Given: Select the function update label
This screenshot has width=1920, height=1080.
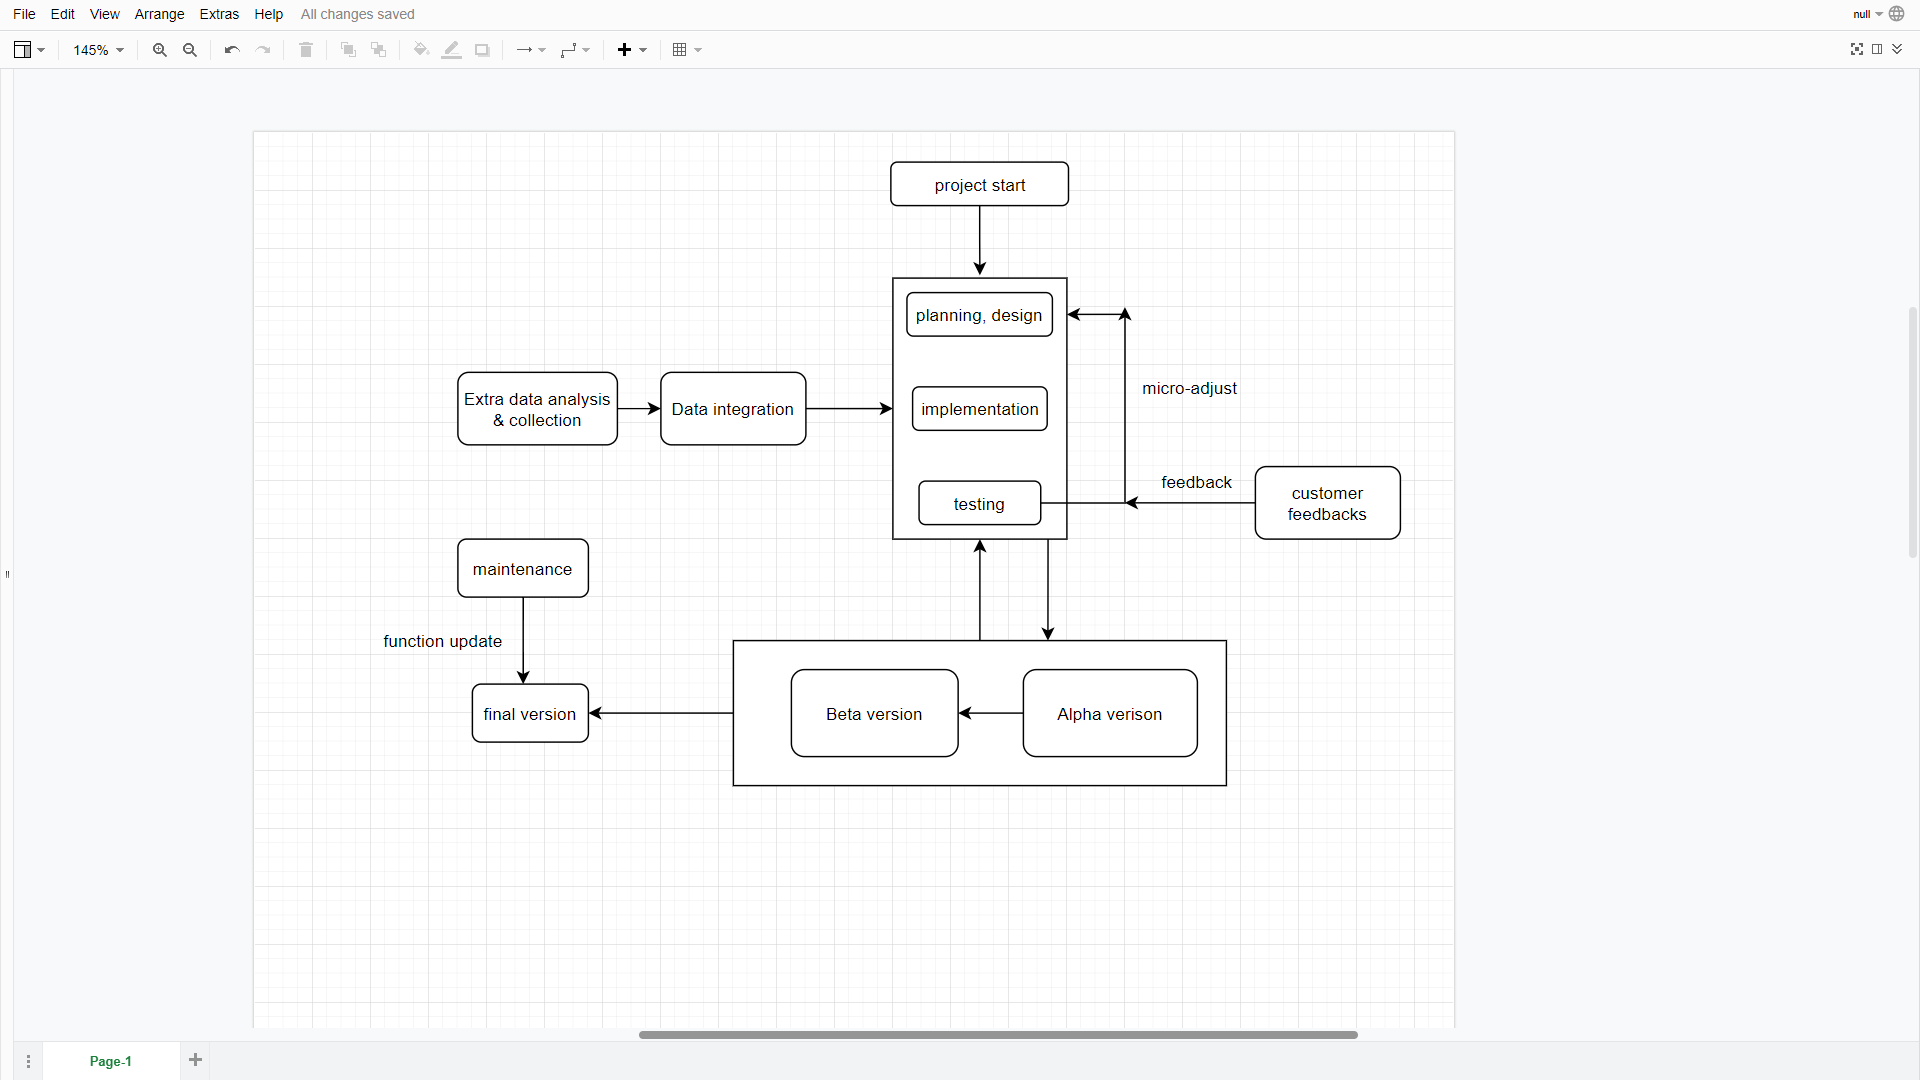Looking at the screenshot, I should click(x=442, y=641).
